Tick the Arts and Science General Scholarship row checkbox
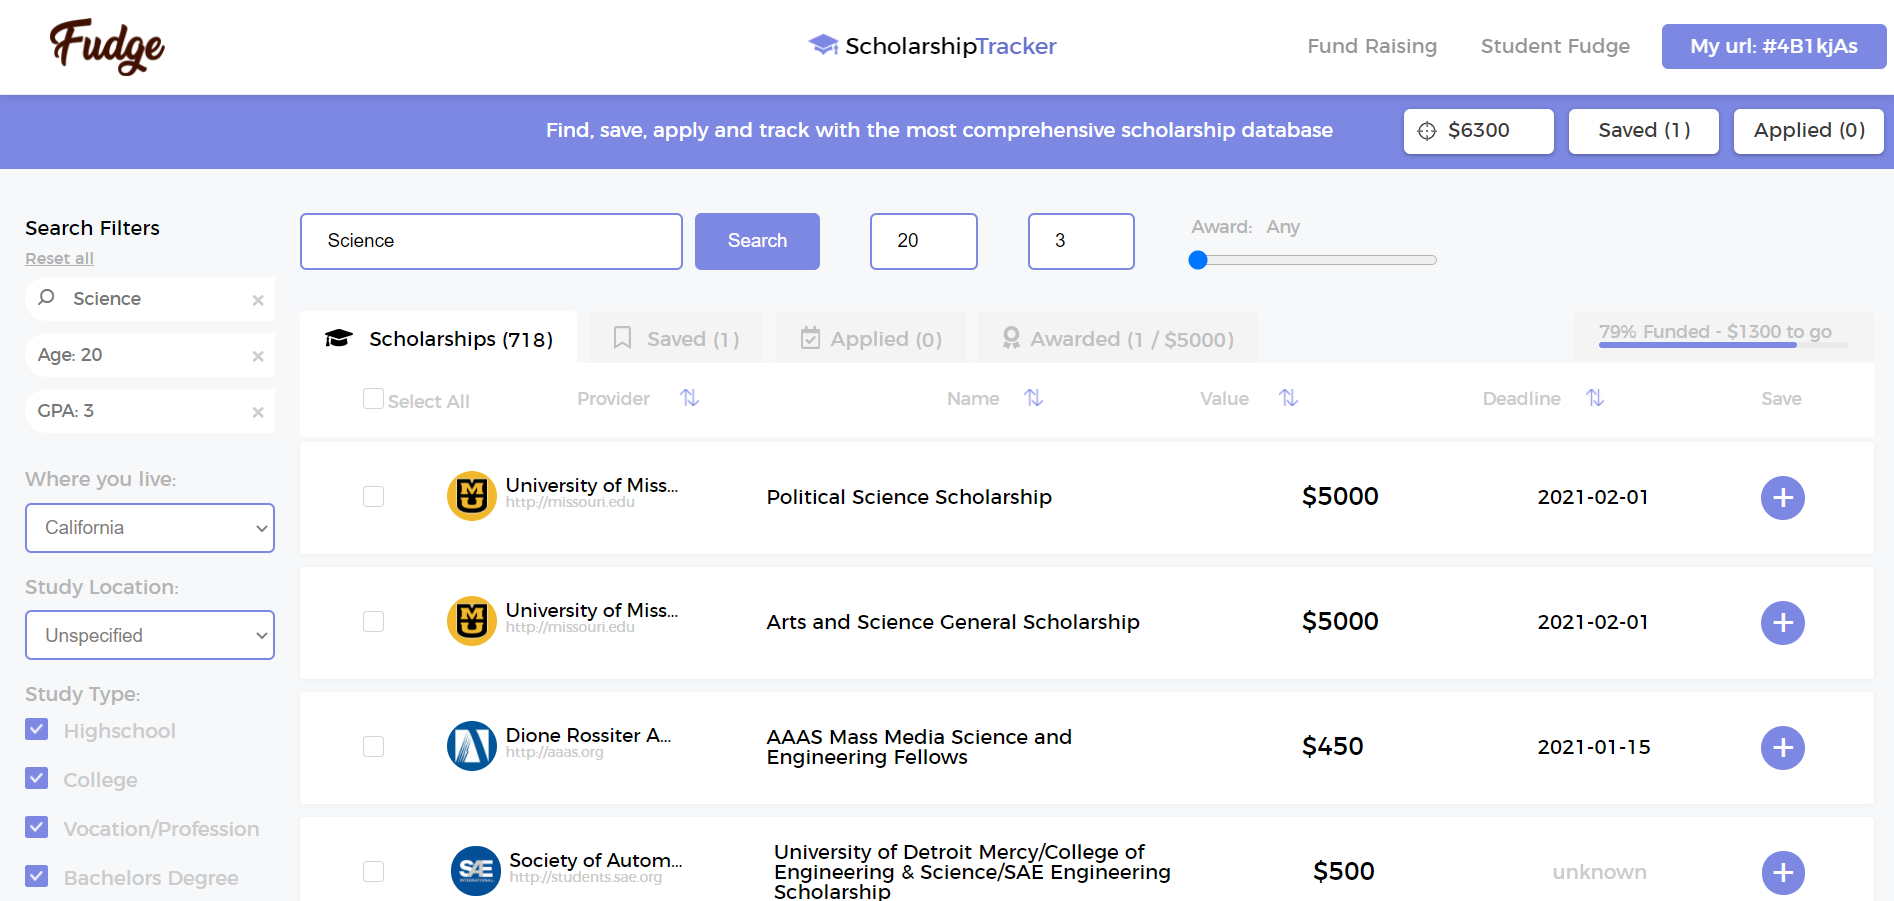 [x=373, y=622]
